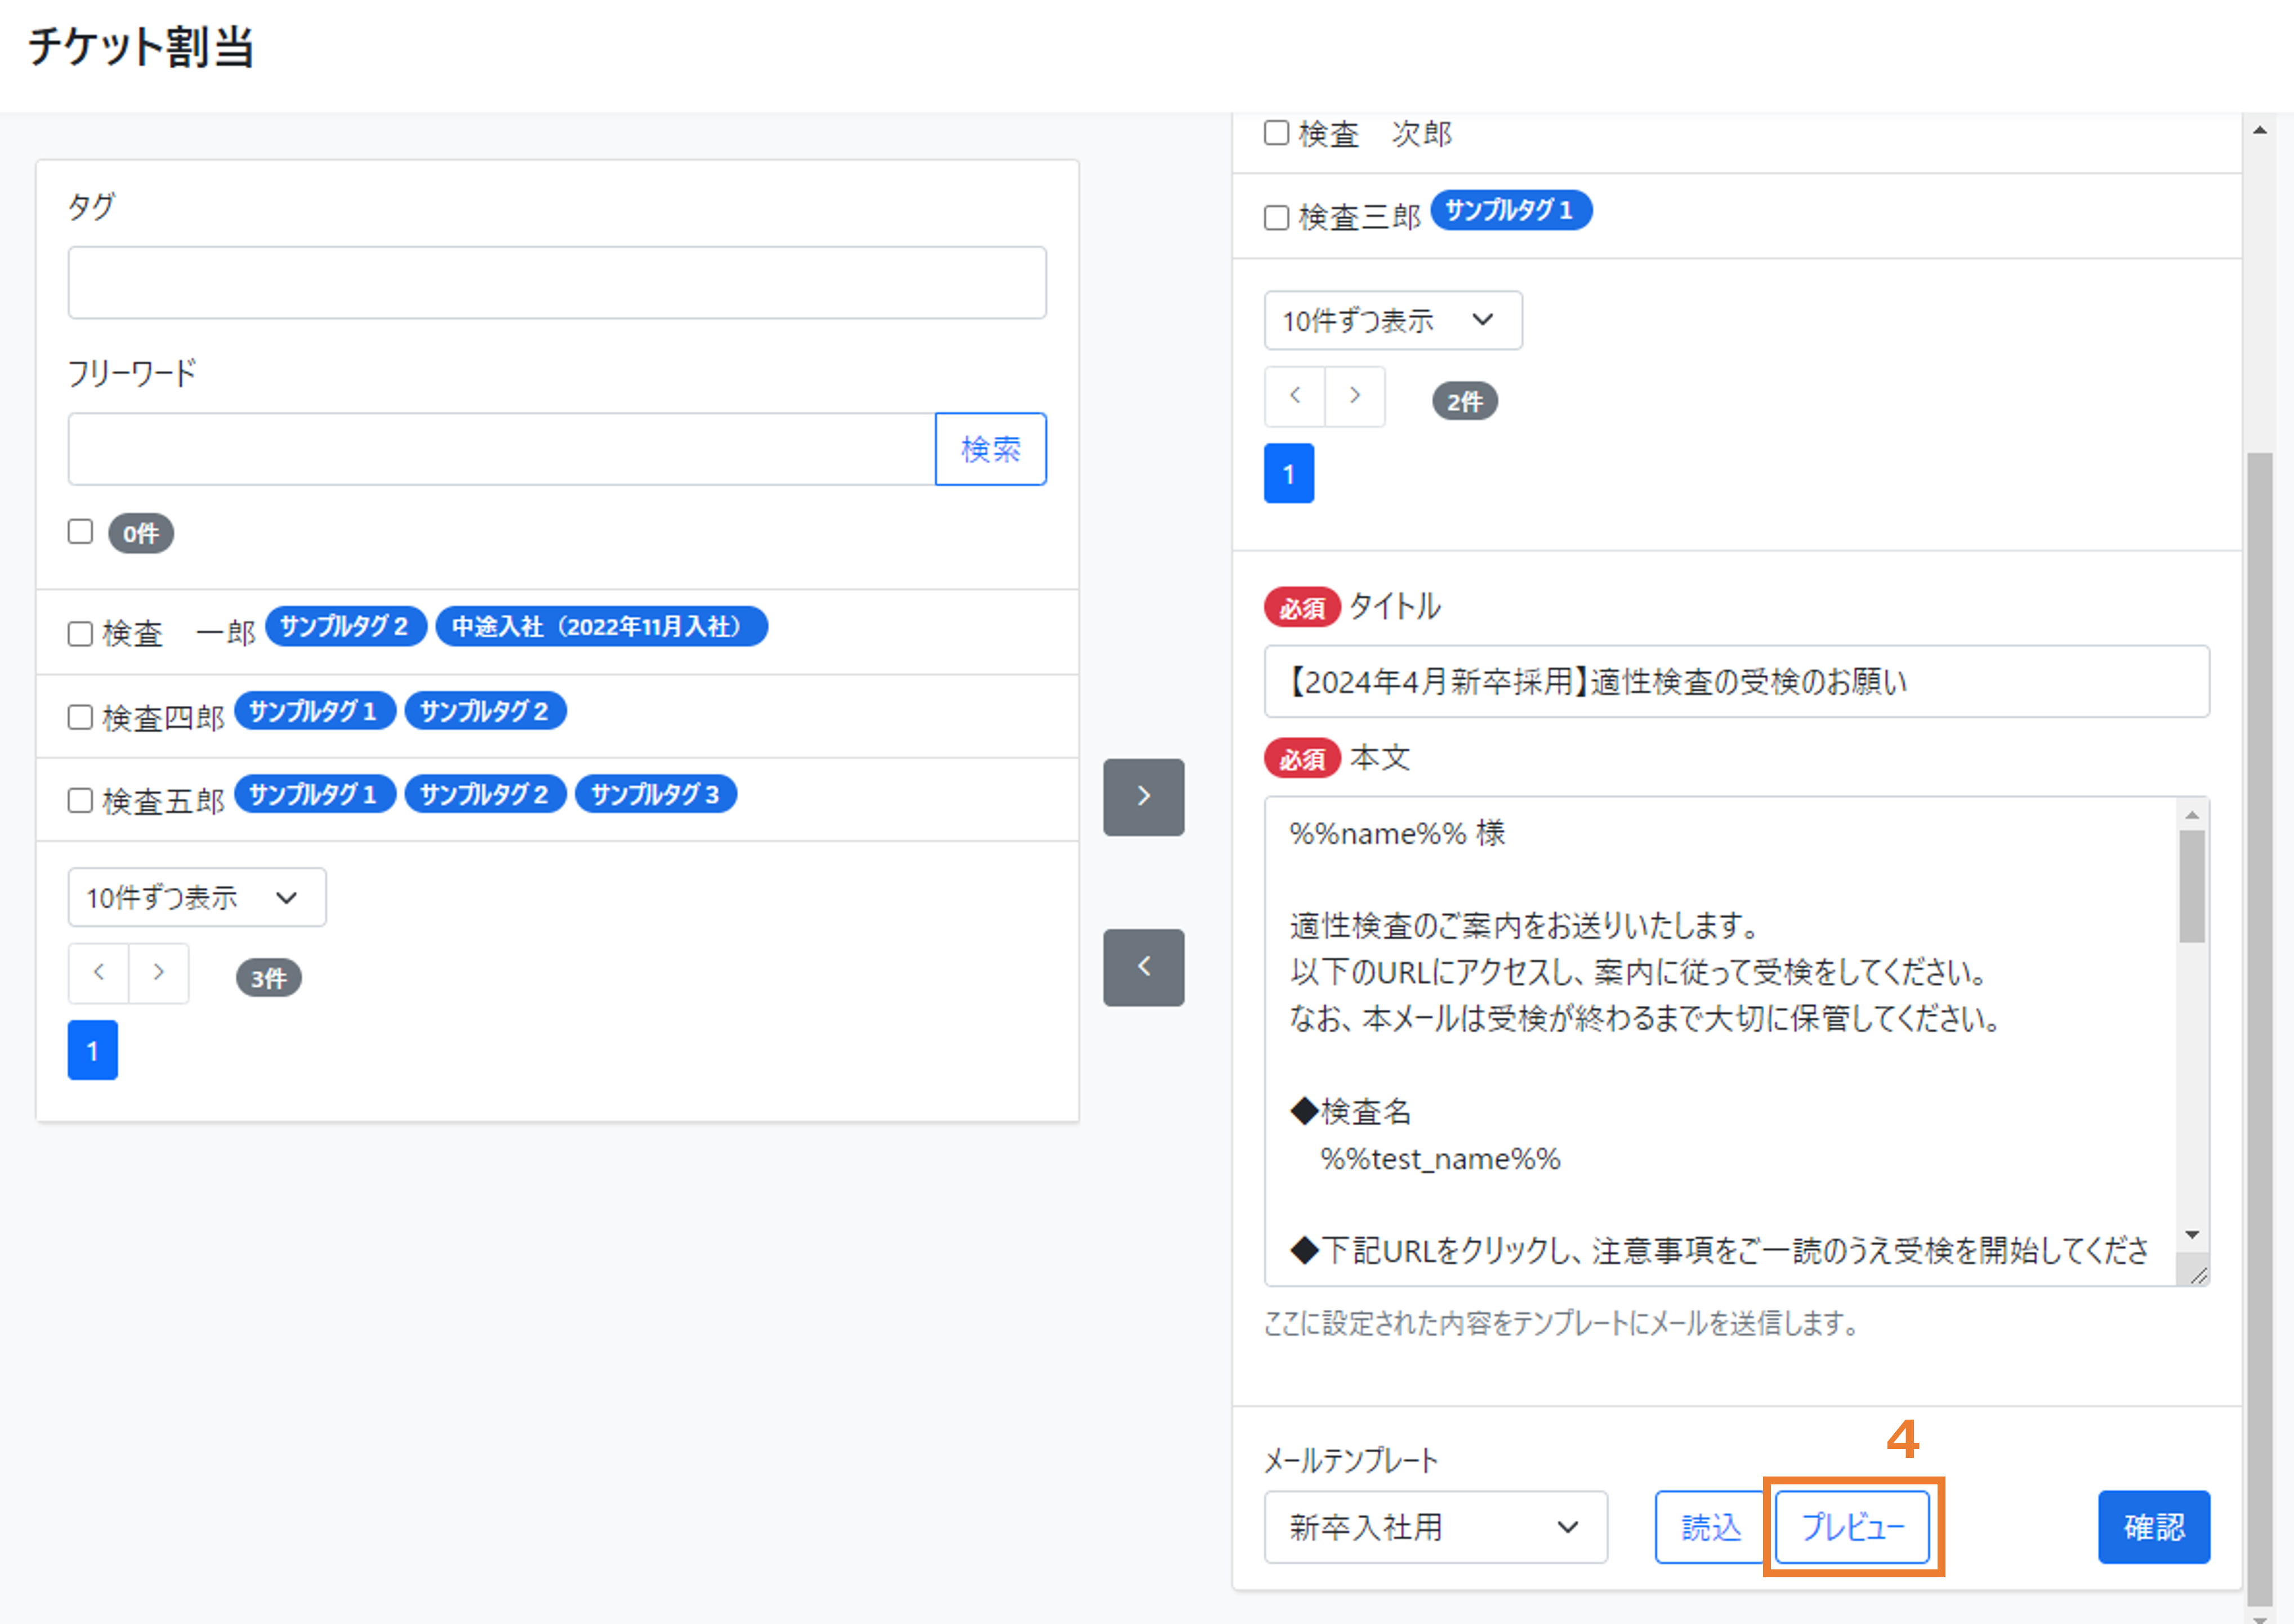
Task: Click the サンプルタグ2 badge on 検査五郎
Action: click(x=485, y=794)
